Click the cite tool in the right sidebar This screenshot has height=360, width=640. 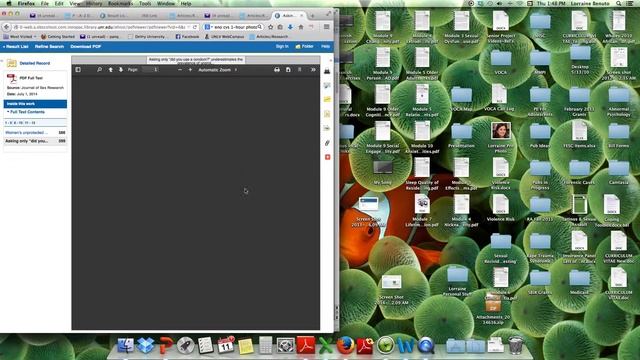[327, 114]
